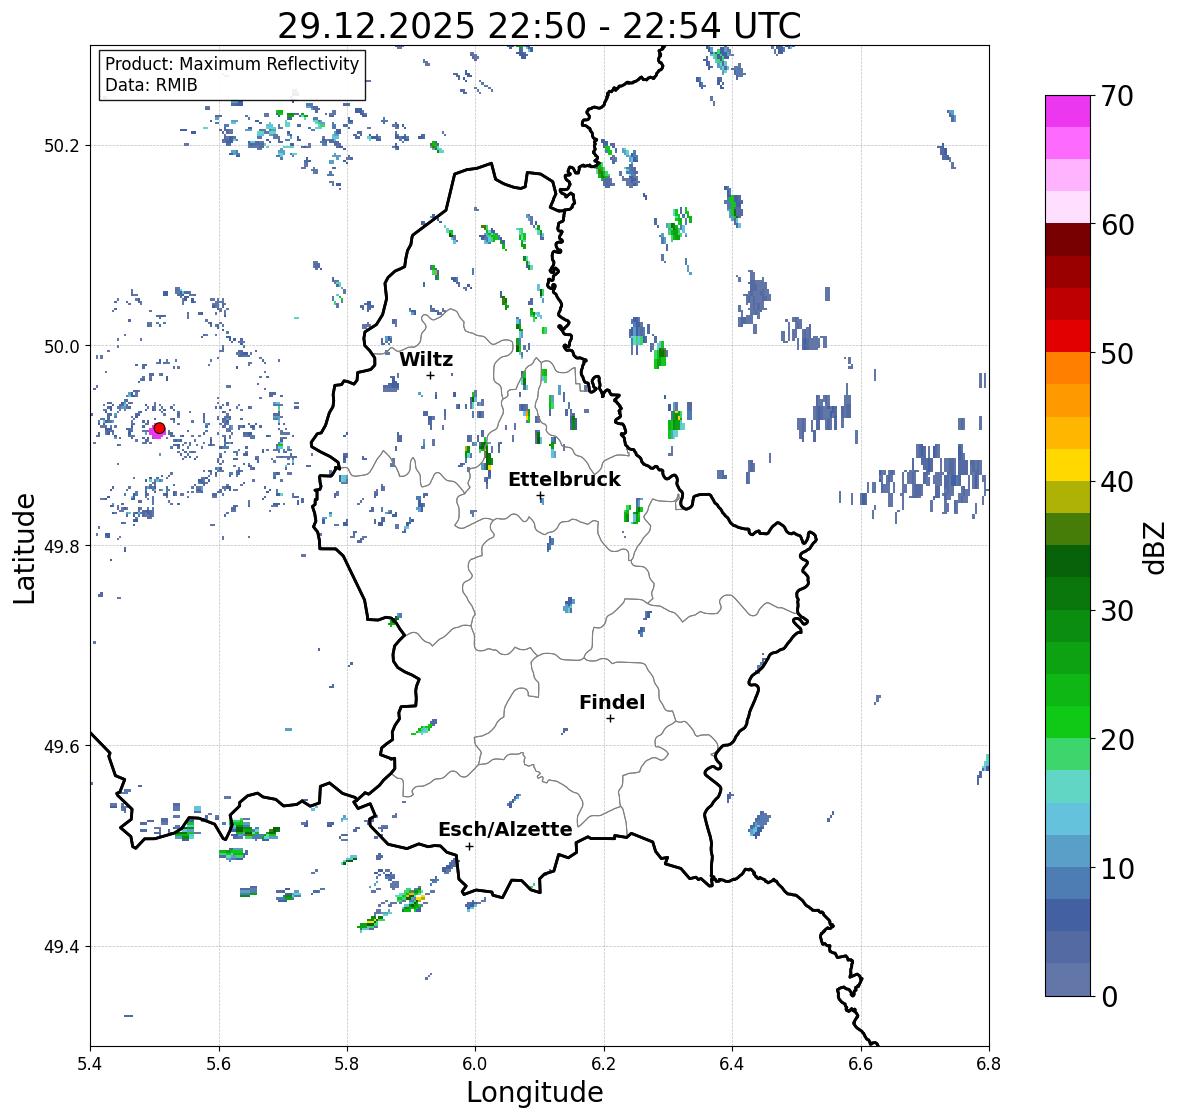1179x1117 pixels.
Task: Click the 'Product: Maximum Reflectivity' legend text
Action: click(232, 64)
